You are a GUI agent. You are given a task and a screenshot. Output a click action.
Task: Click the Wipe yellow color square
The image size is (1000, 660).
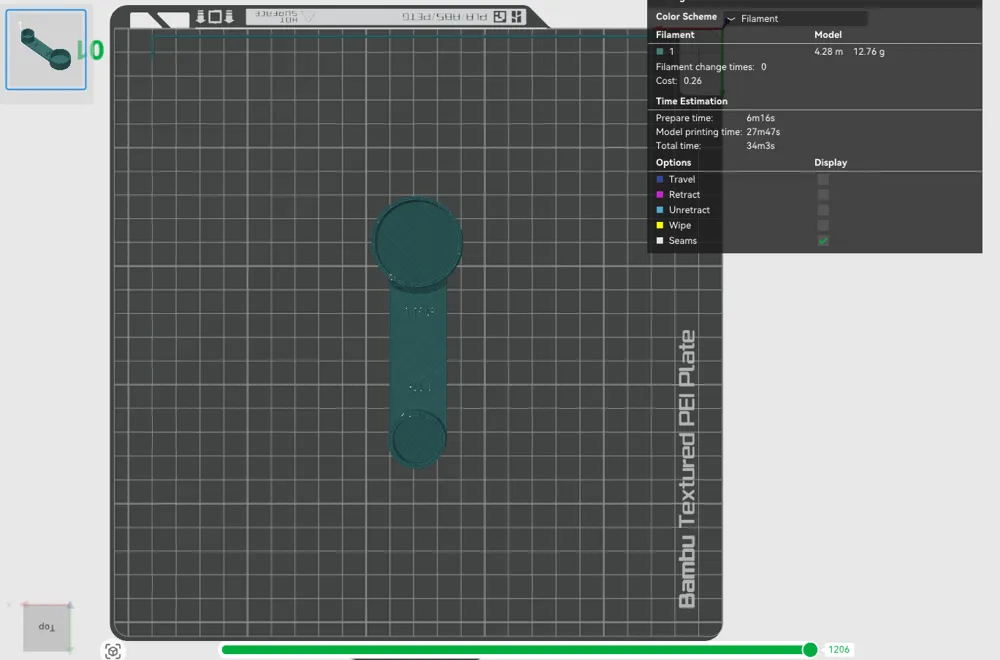[660, 226]
